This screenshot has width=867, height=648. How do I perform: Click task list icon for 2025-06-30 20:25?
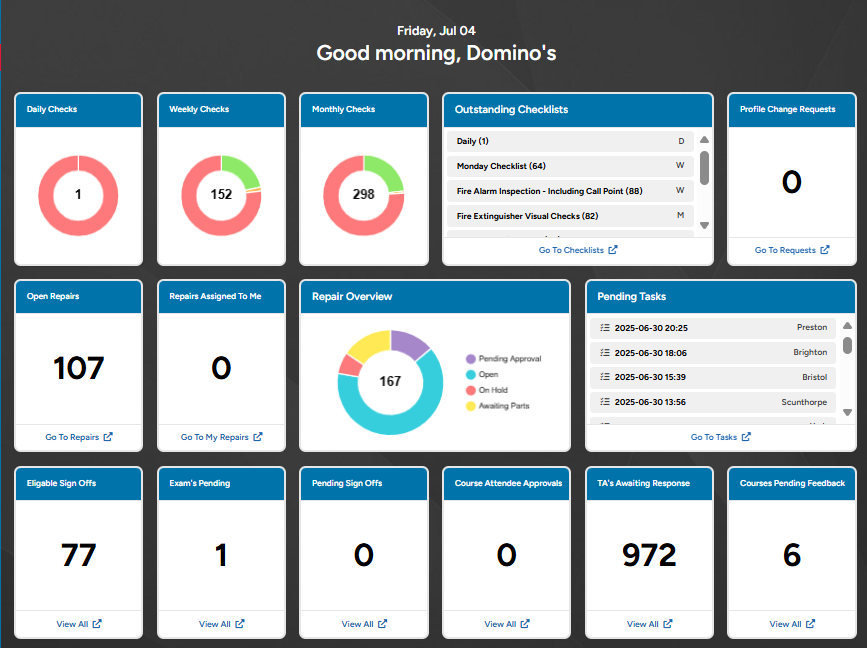(x=605, y=328)
